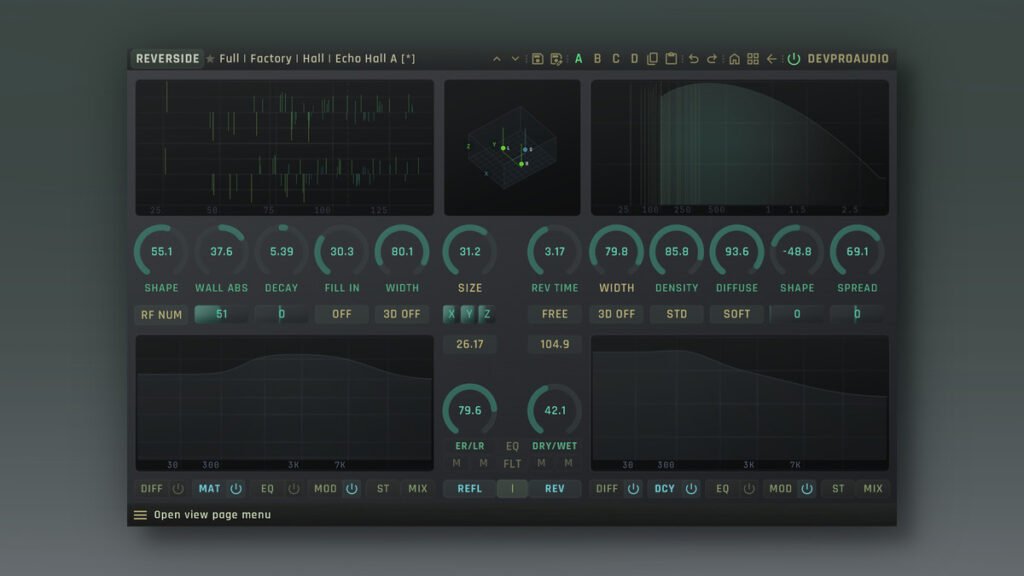Open the reflections MIX tab

click(417, 488)
